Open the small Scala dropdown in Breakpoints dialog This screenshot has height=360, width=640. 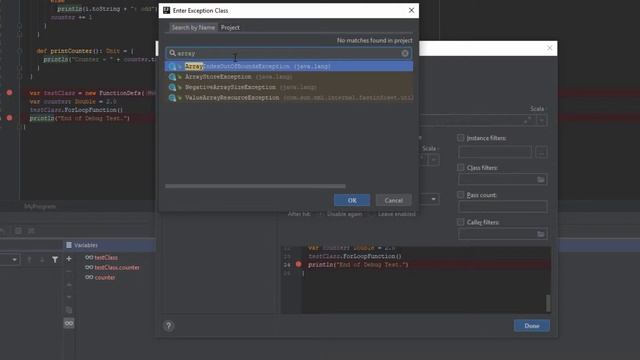(433, 160)
